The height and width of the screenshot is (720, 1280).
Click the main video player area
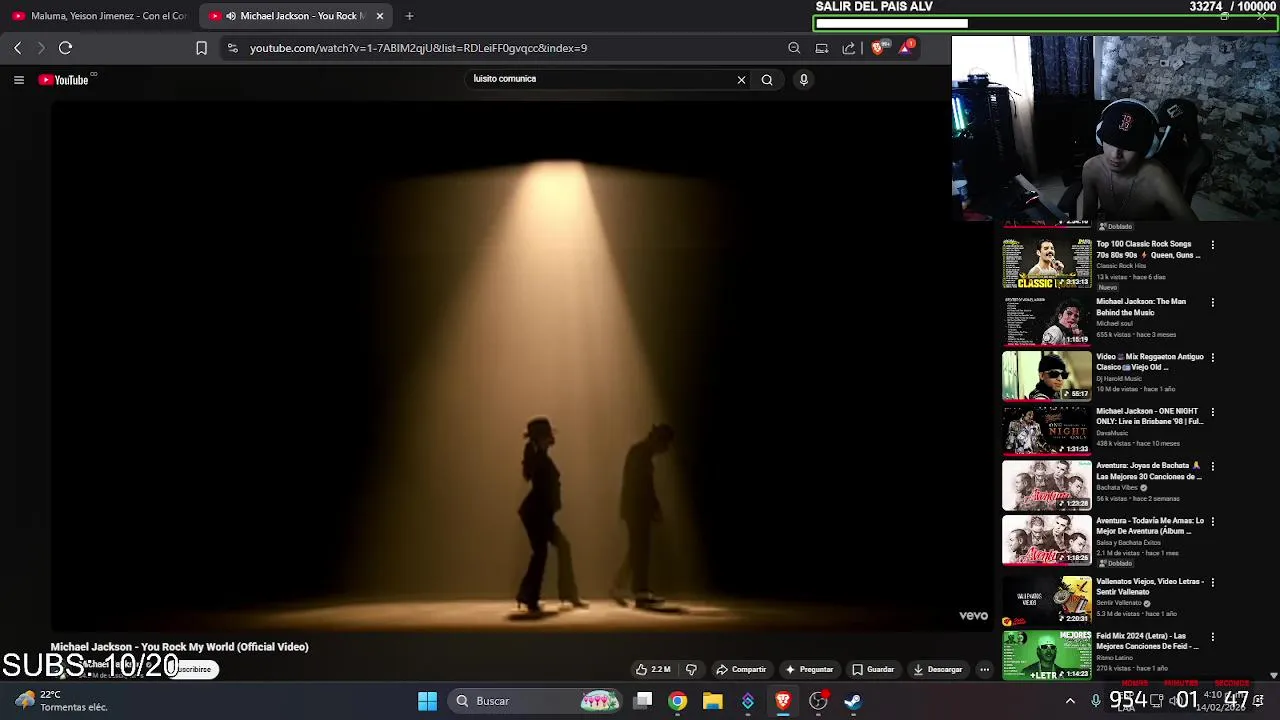click(x=520, y=365)
